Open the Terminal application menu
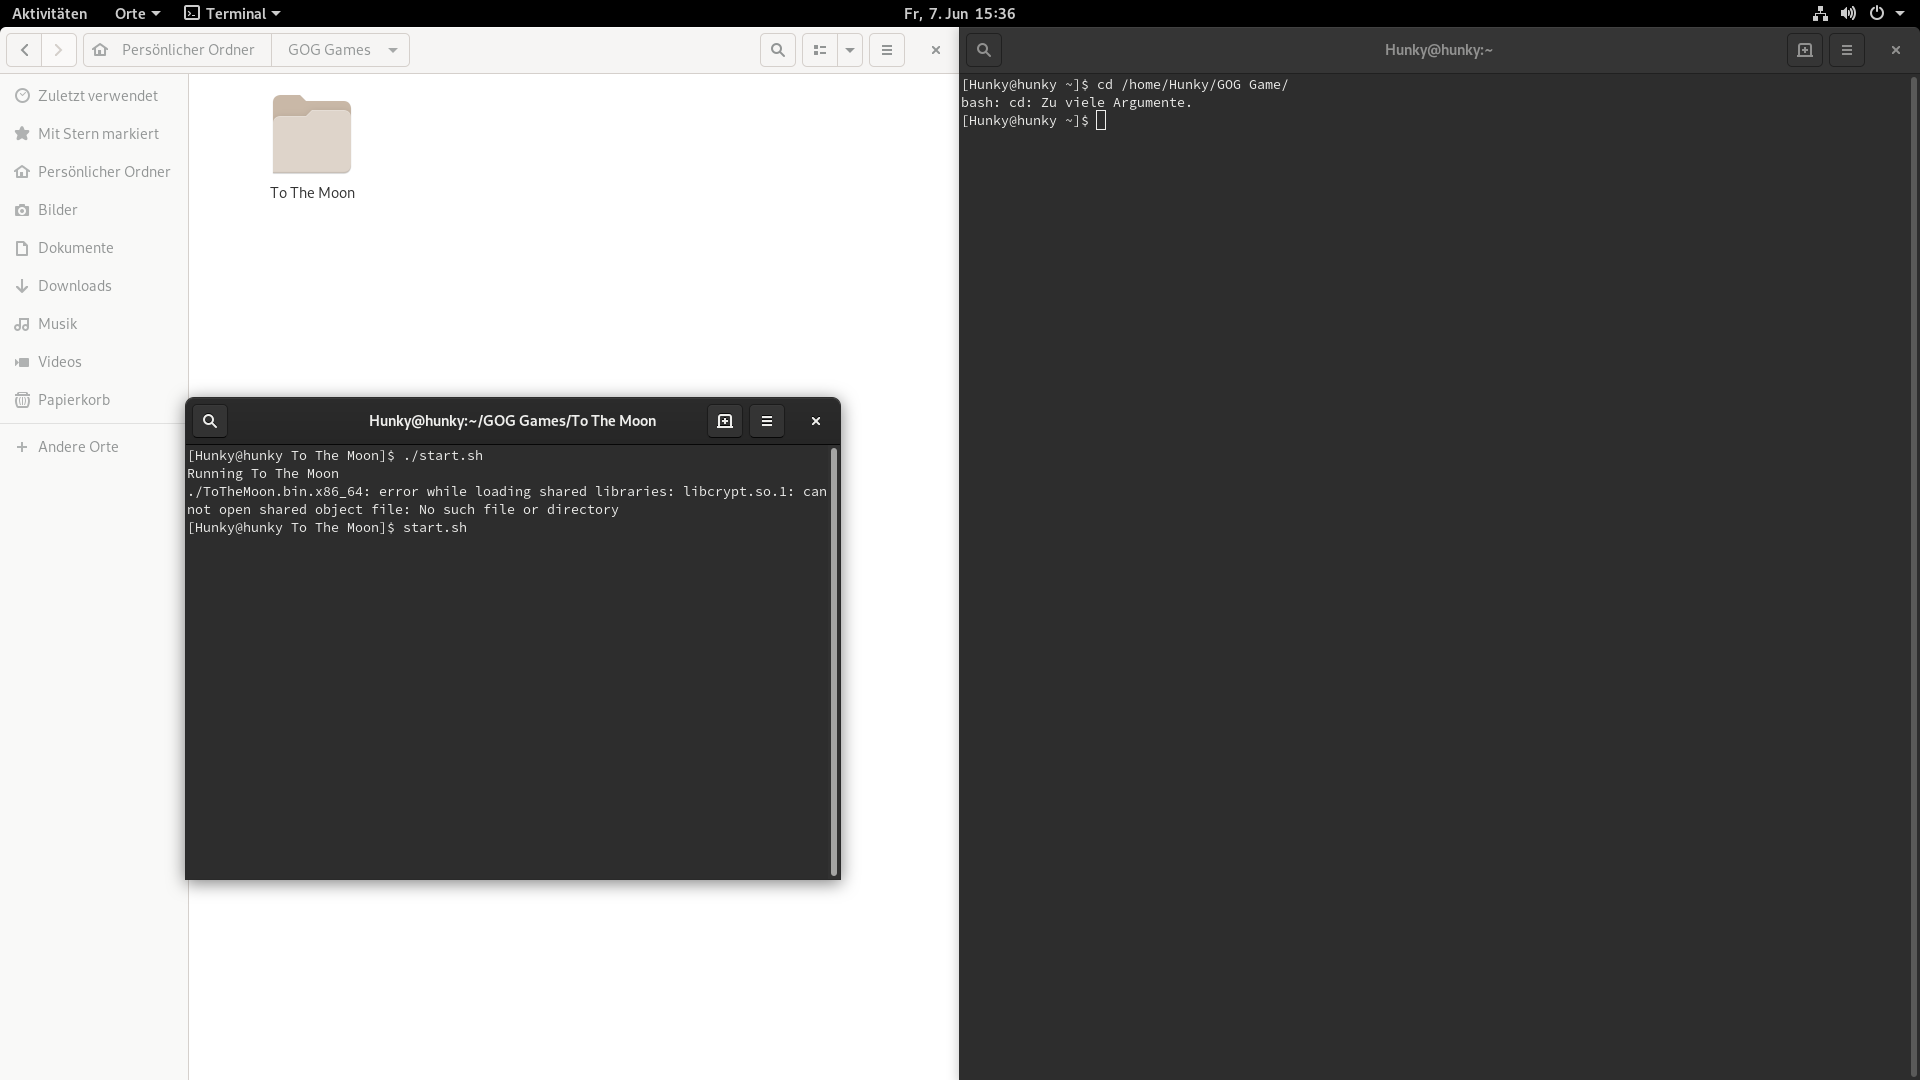 [234, 13]
